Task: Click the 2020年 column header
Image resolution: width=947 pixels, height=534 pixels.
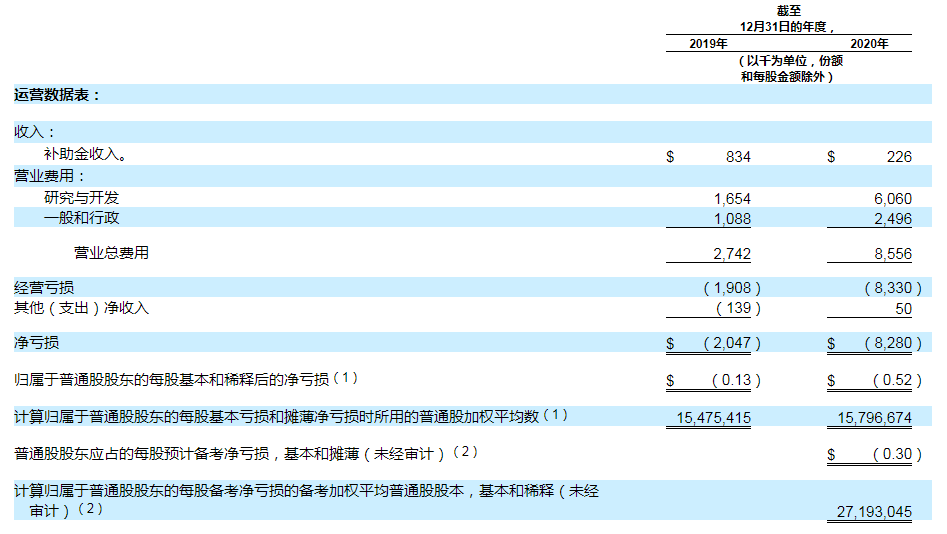Action: click(869, 43)
